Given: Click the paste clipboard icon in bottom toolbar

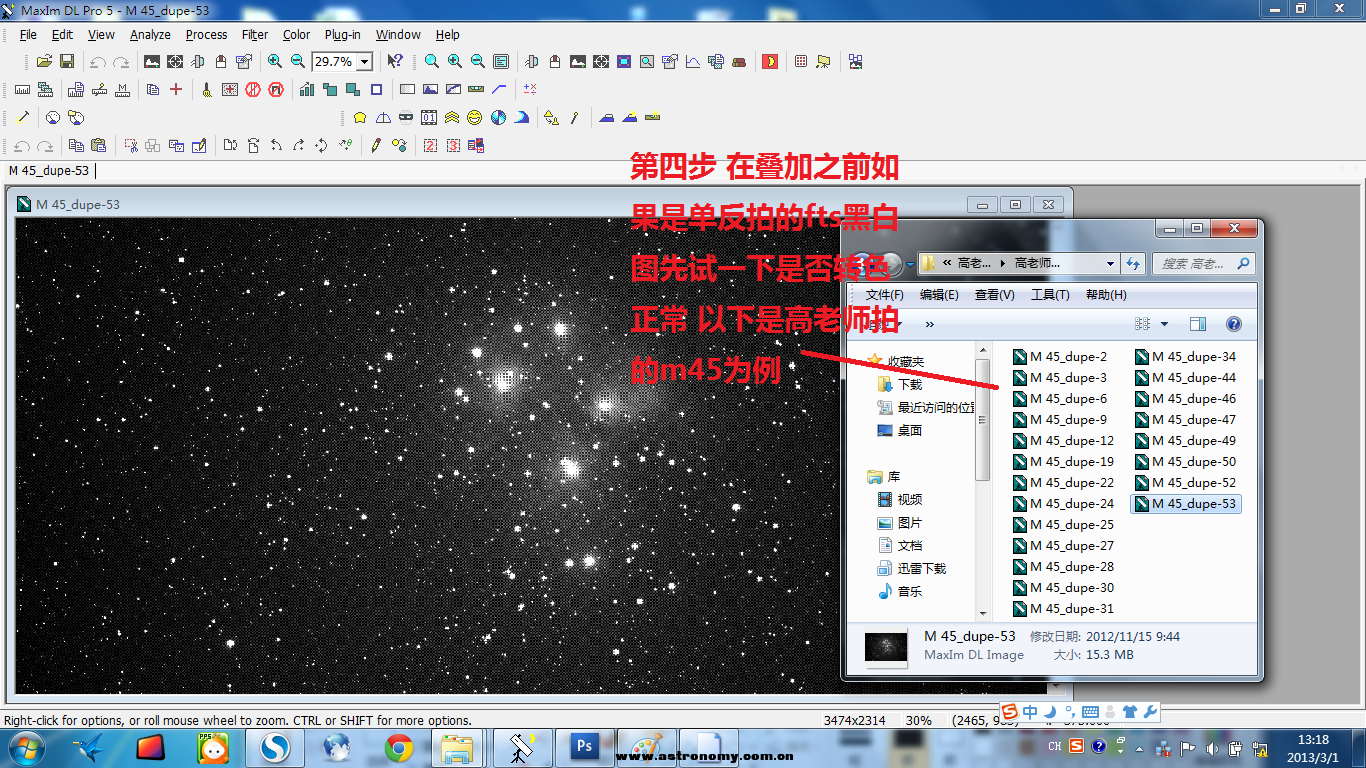Looking at the screenshot, I should click(x=98, y=145).
